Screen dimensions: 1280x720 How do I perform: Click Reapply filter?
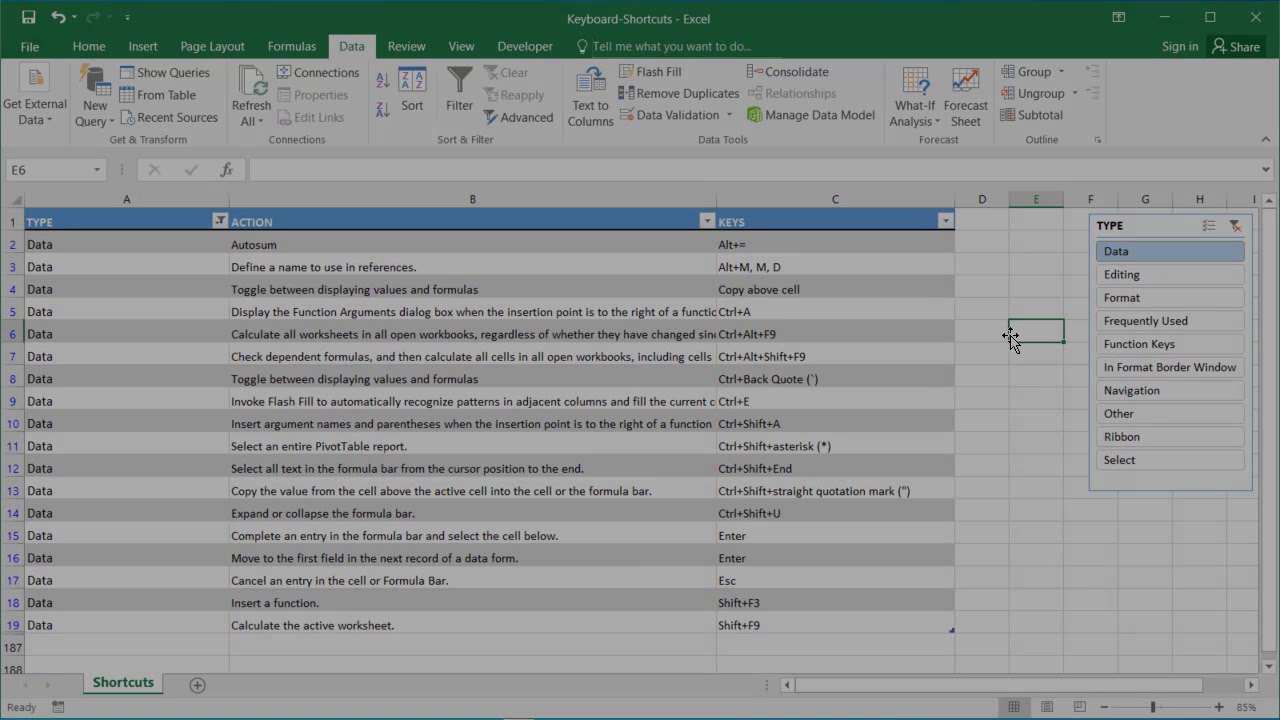(514, 95)
